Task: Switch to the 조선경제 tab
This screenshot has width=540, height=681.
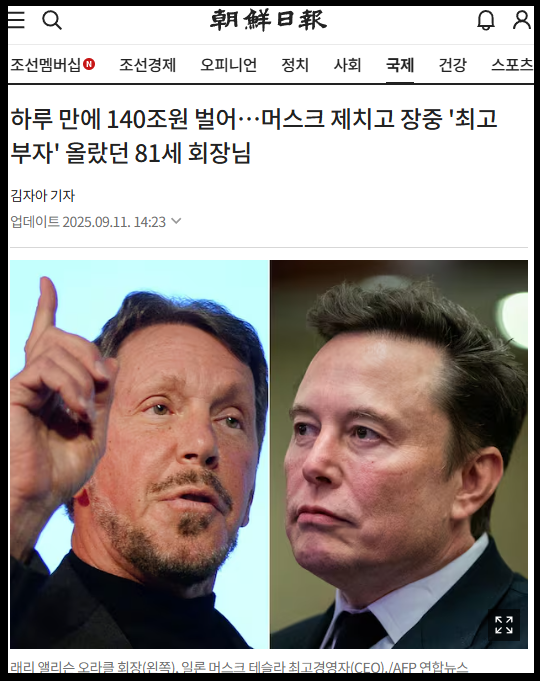Action: click(148, 65)
